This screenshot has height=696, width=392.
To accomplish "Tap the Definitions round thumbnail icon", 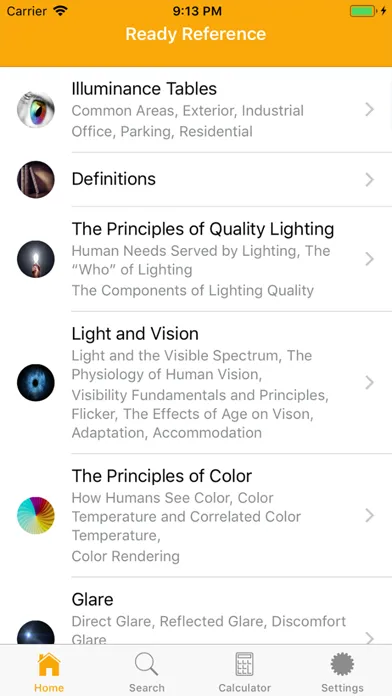I will coord(36,179).
